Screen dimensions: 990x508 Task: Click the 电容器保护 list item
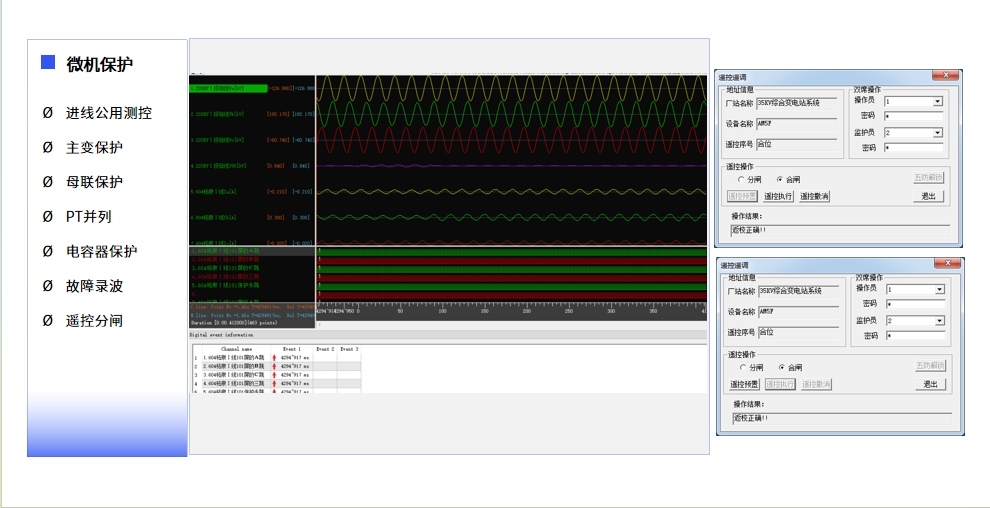[x=102, y=251]
